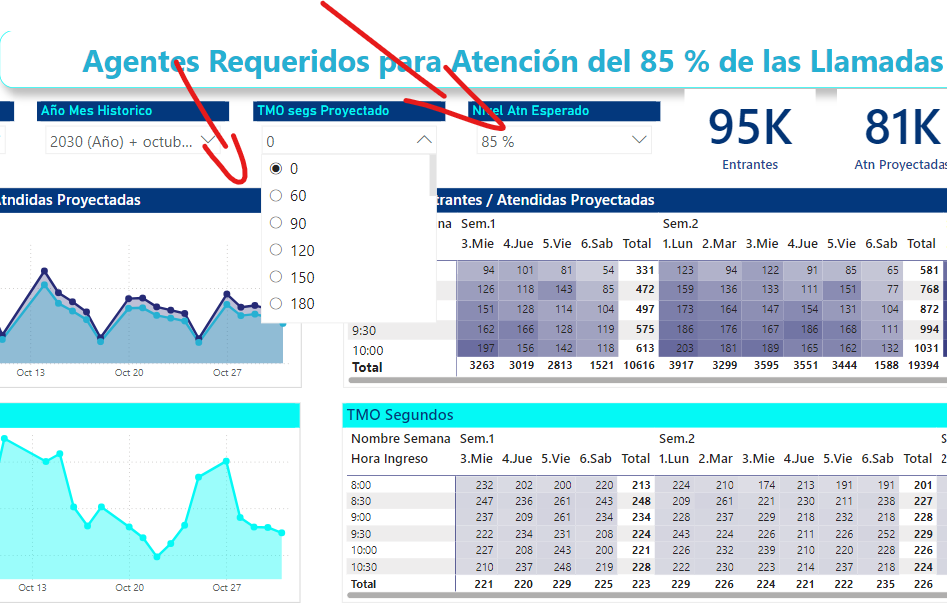Open the Nivel Atn Esperado dropdown
947x608 pixels.
(x=638, y=141)
